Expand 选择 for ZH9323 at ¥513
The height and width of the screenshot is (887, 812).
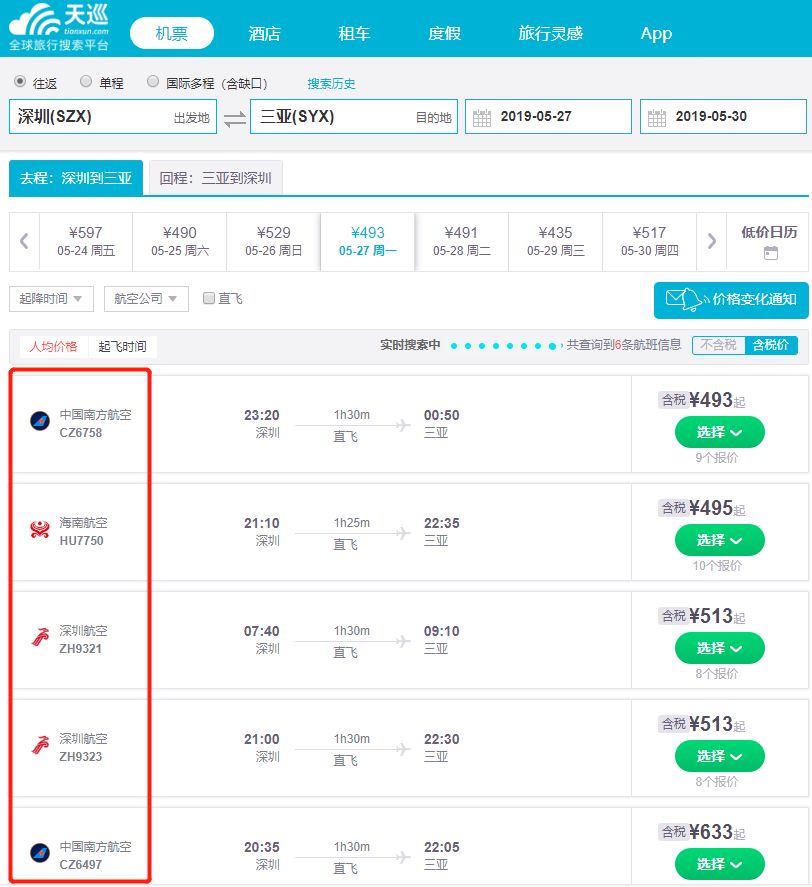pos(719,756)
